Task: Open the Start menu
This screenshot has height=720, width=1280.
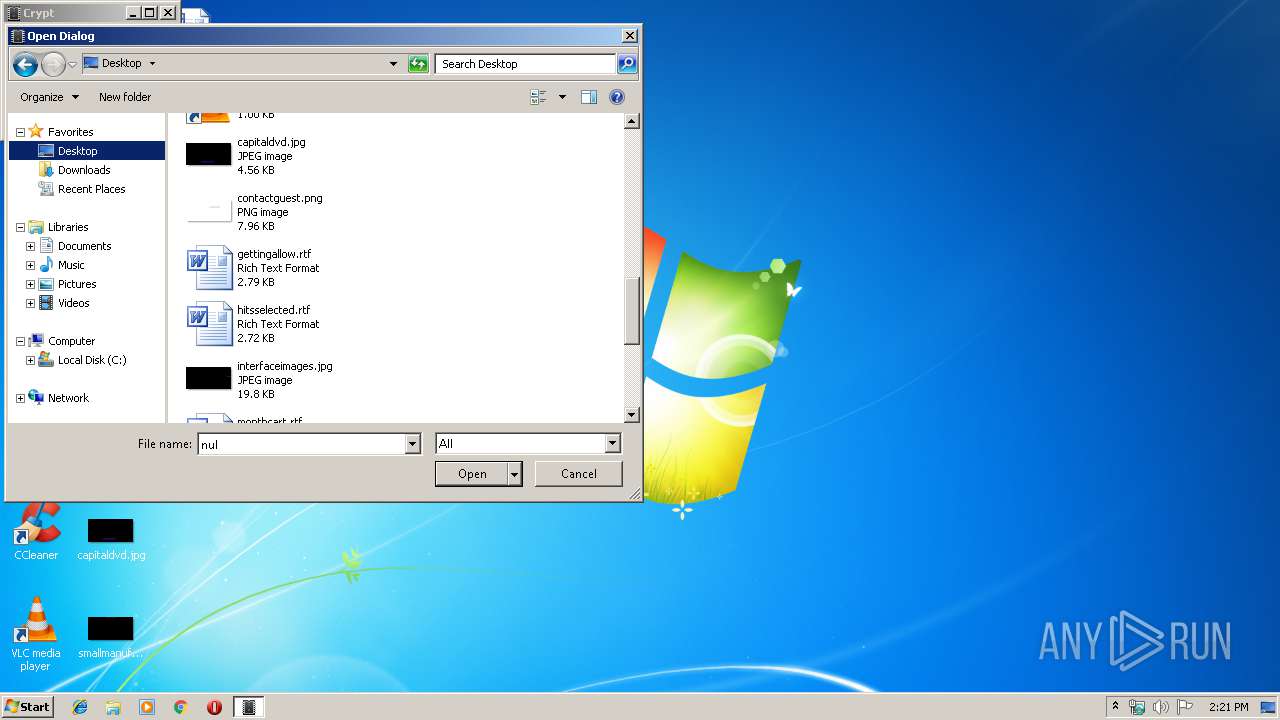Action: pyautogui.click(x=28, y=707)
